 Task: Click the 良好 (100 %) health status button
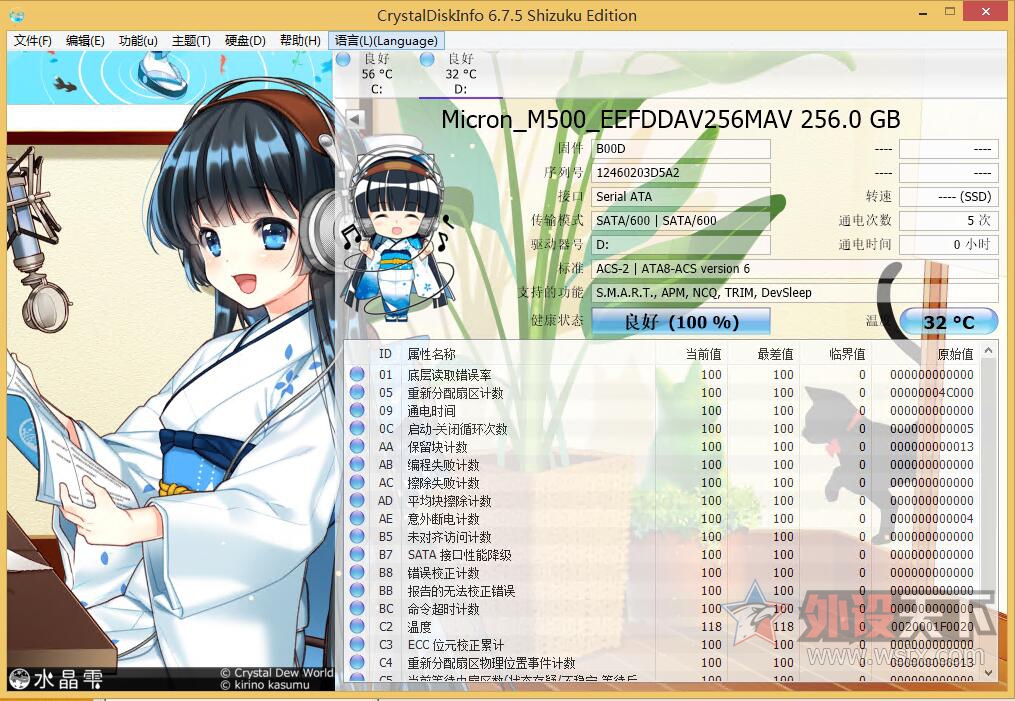[x=681, y=322]
